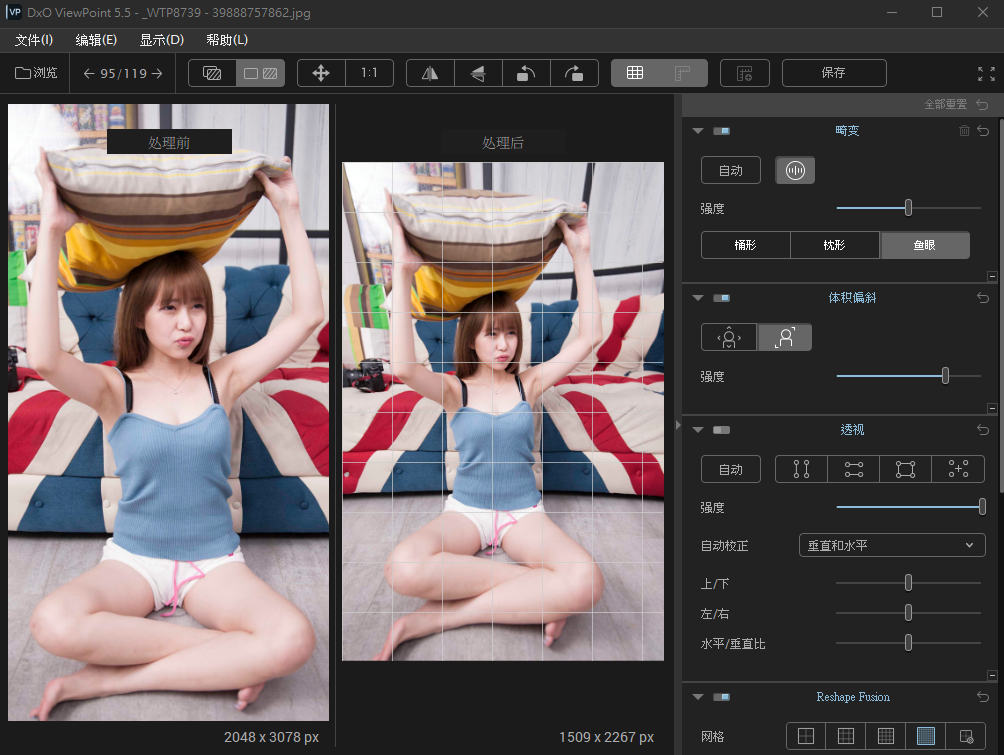Select the force vertical parallels tool
The width and height of the screenshot is (1004, 755).
coord(801,469)
